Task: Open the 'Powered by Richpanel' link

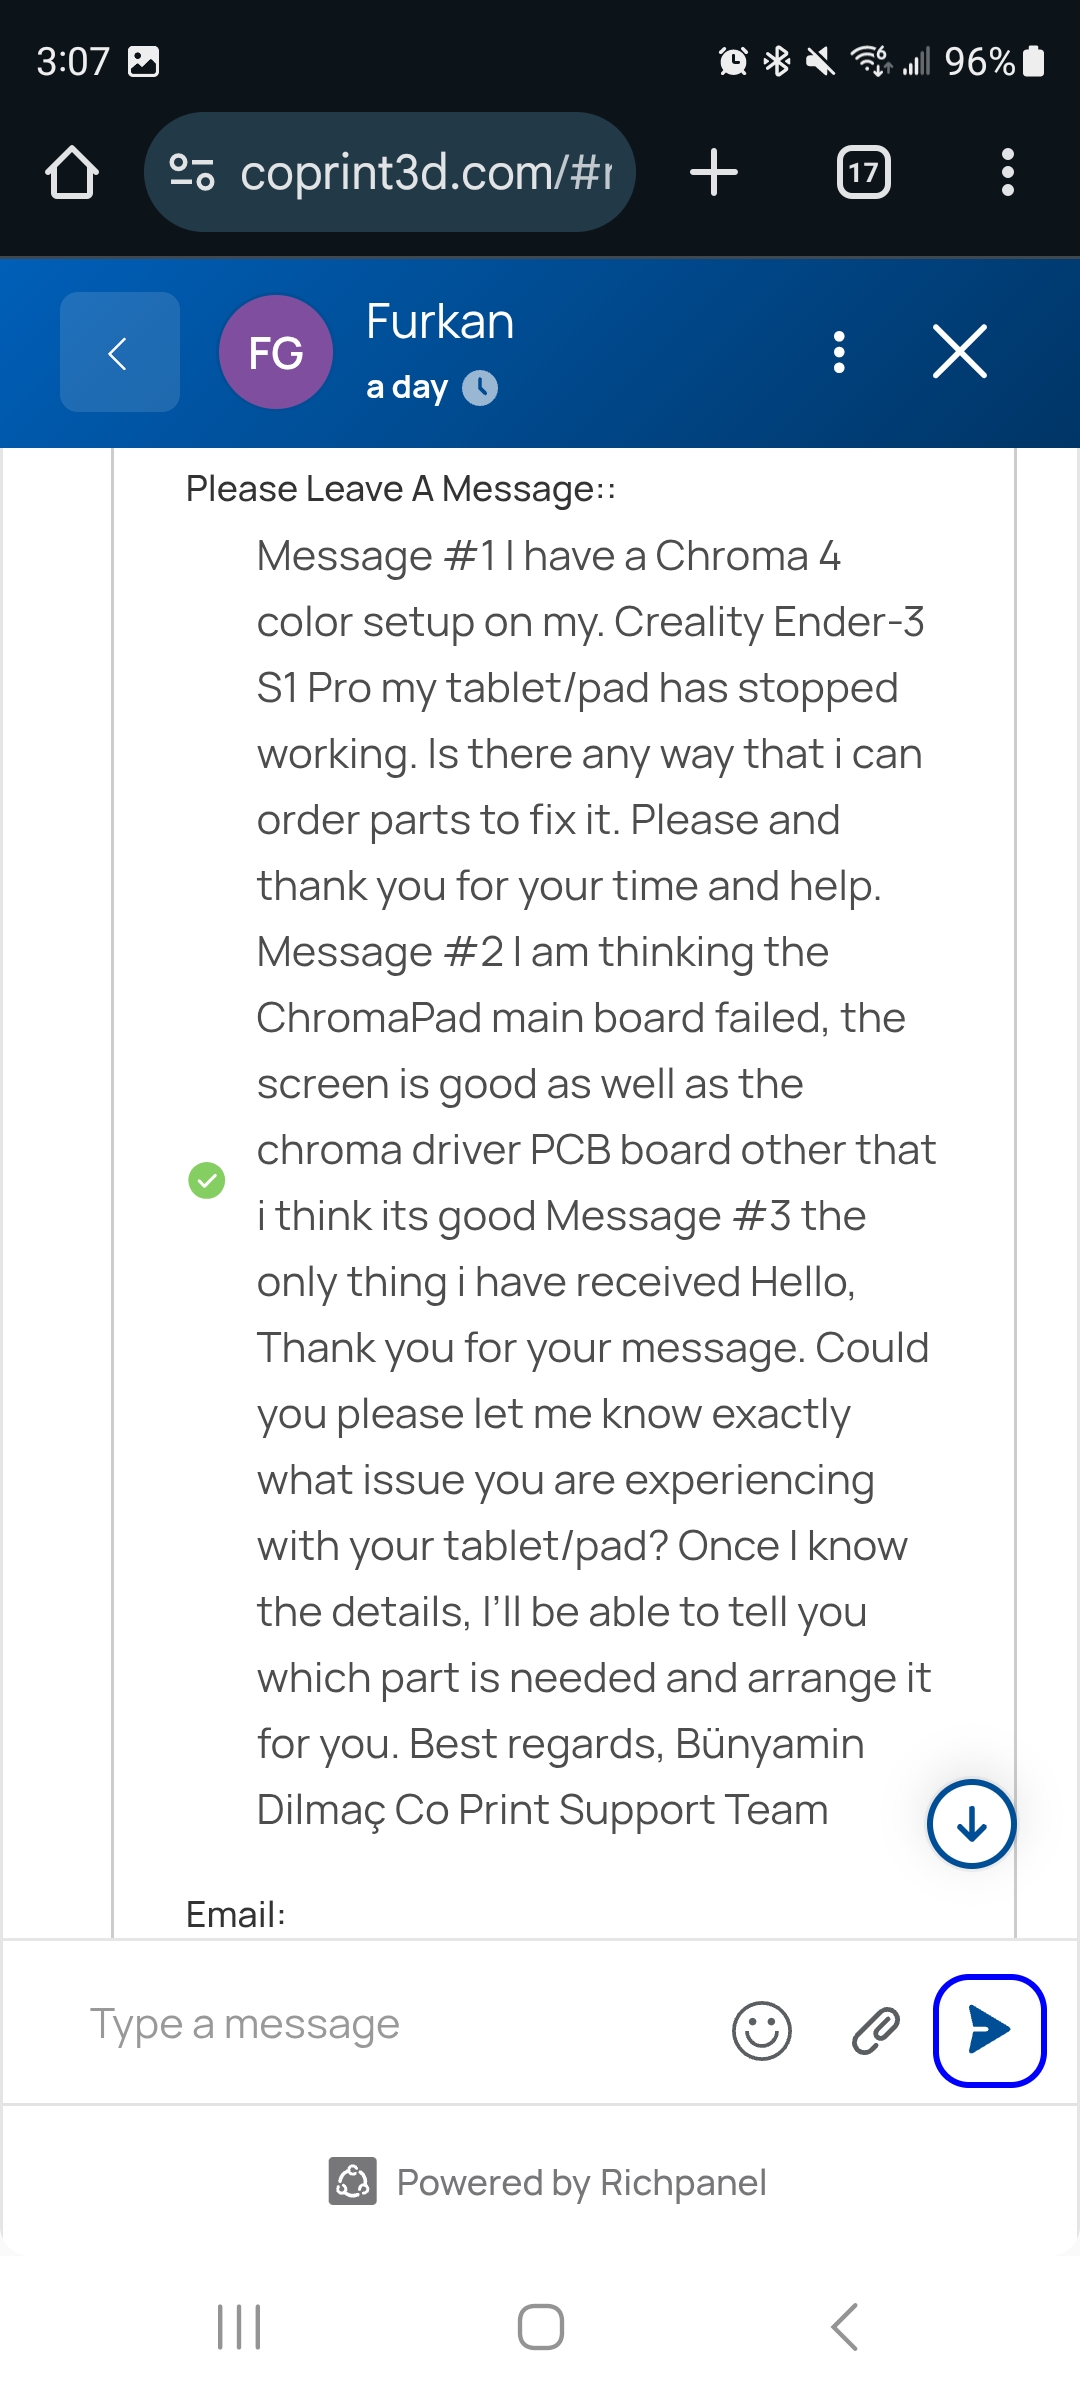Action: pos(548,2182)
